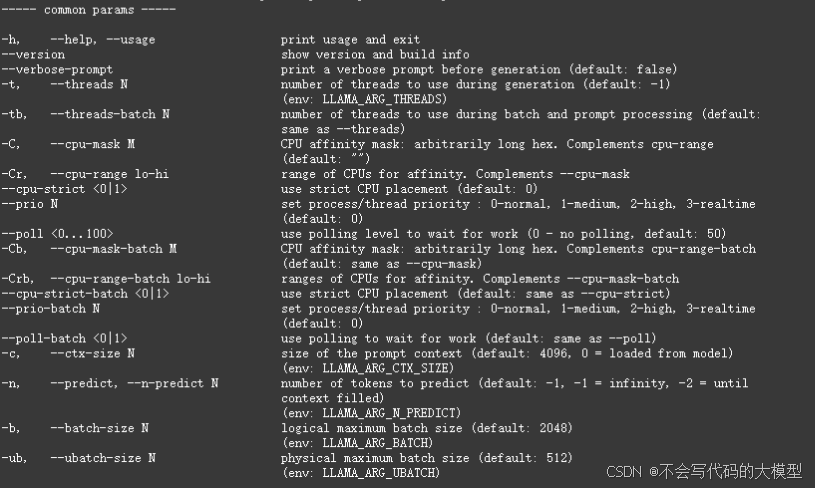Click the --cpu-mask M option

(93, 144)
